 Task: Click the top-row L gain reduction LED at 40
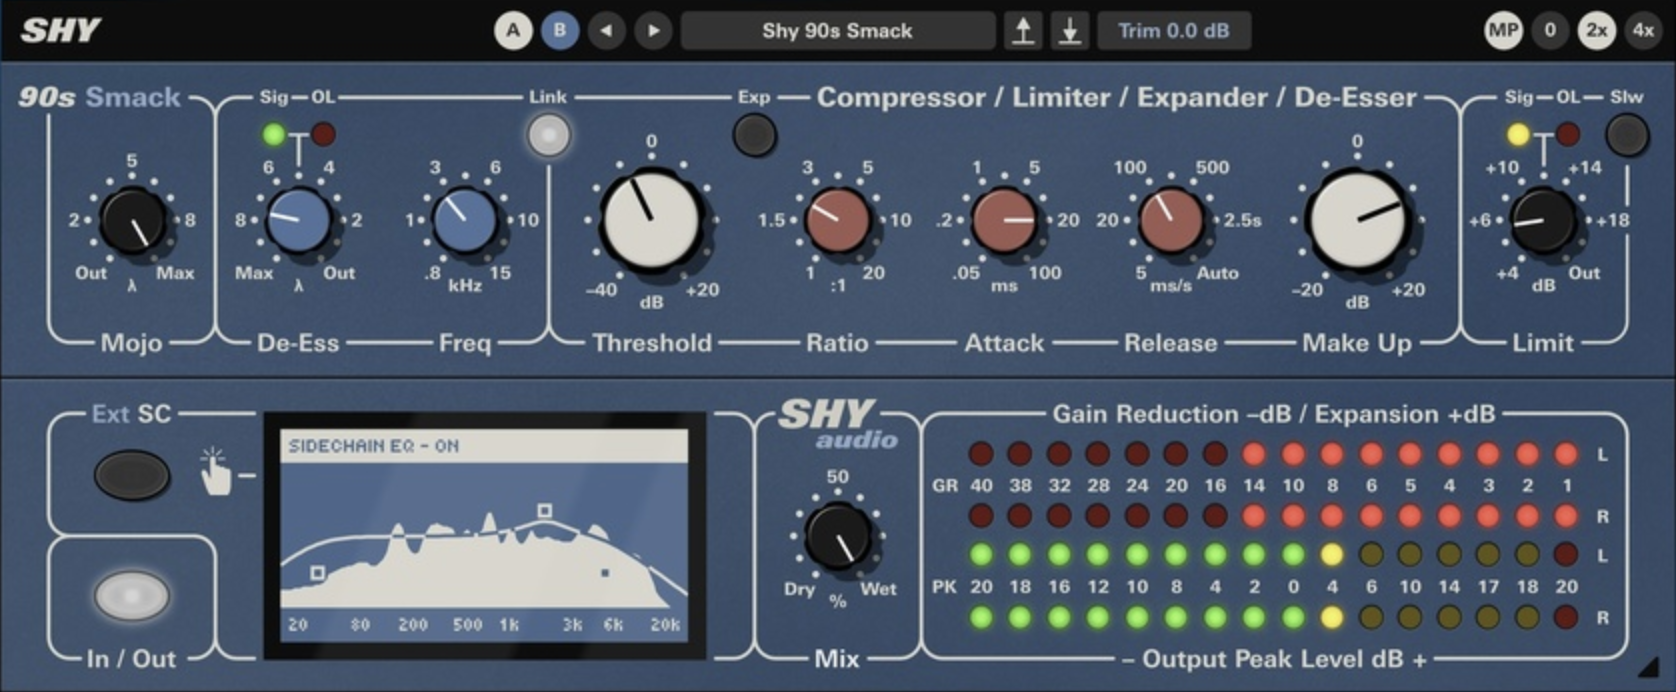pyautogui.click(x=981, y=455)
